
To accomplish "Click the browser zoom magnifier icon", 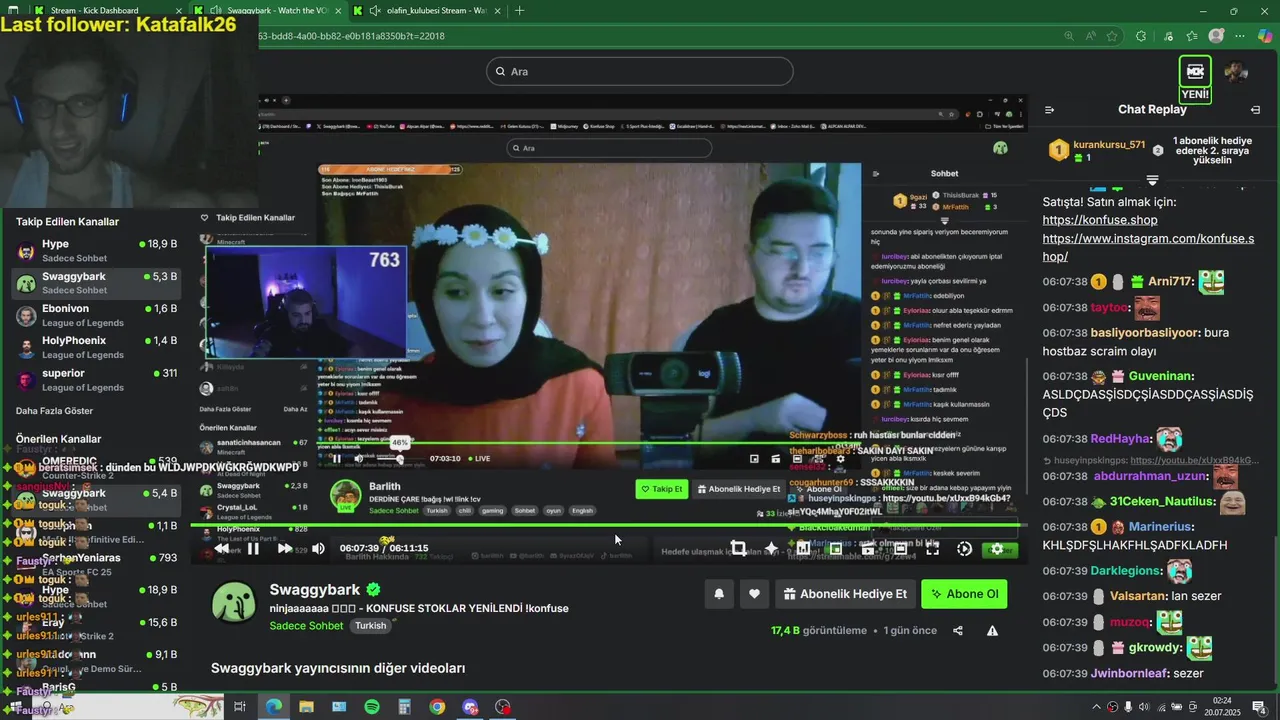I will (1069, 36).
